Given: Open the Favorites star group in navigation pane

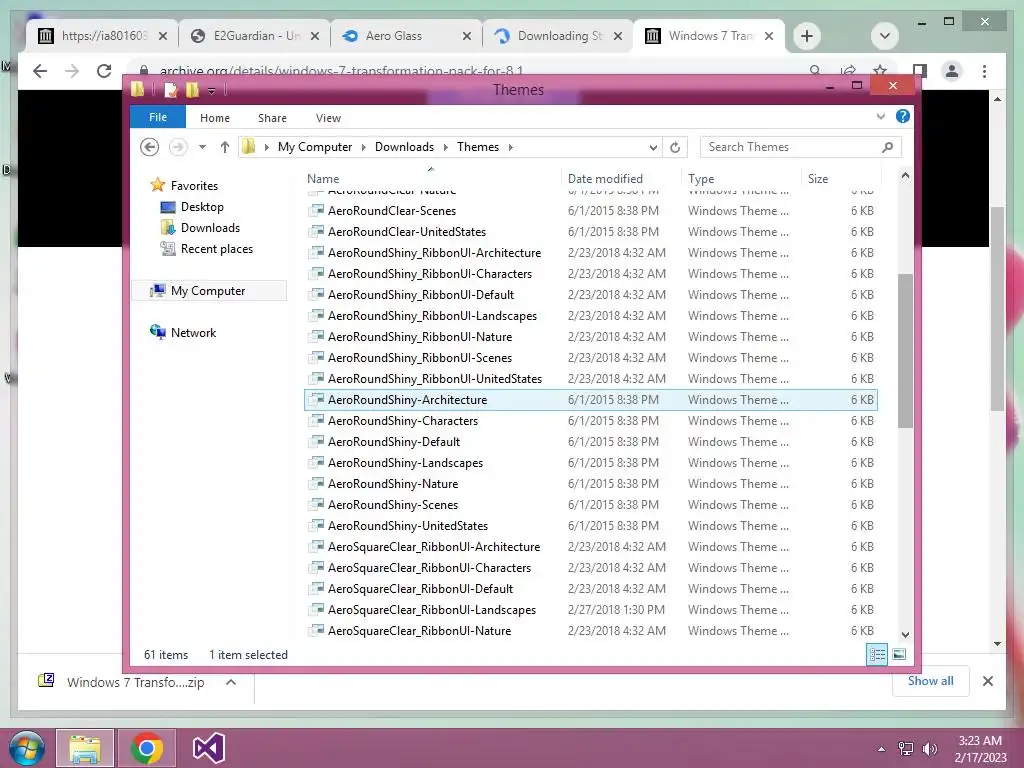Looking at the screenshot, I should (x=184, y=185).
